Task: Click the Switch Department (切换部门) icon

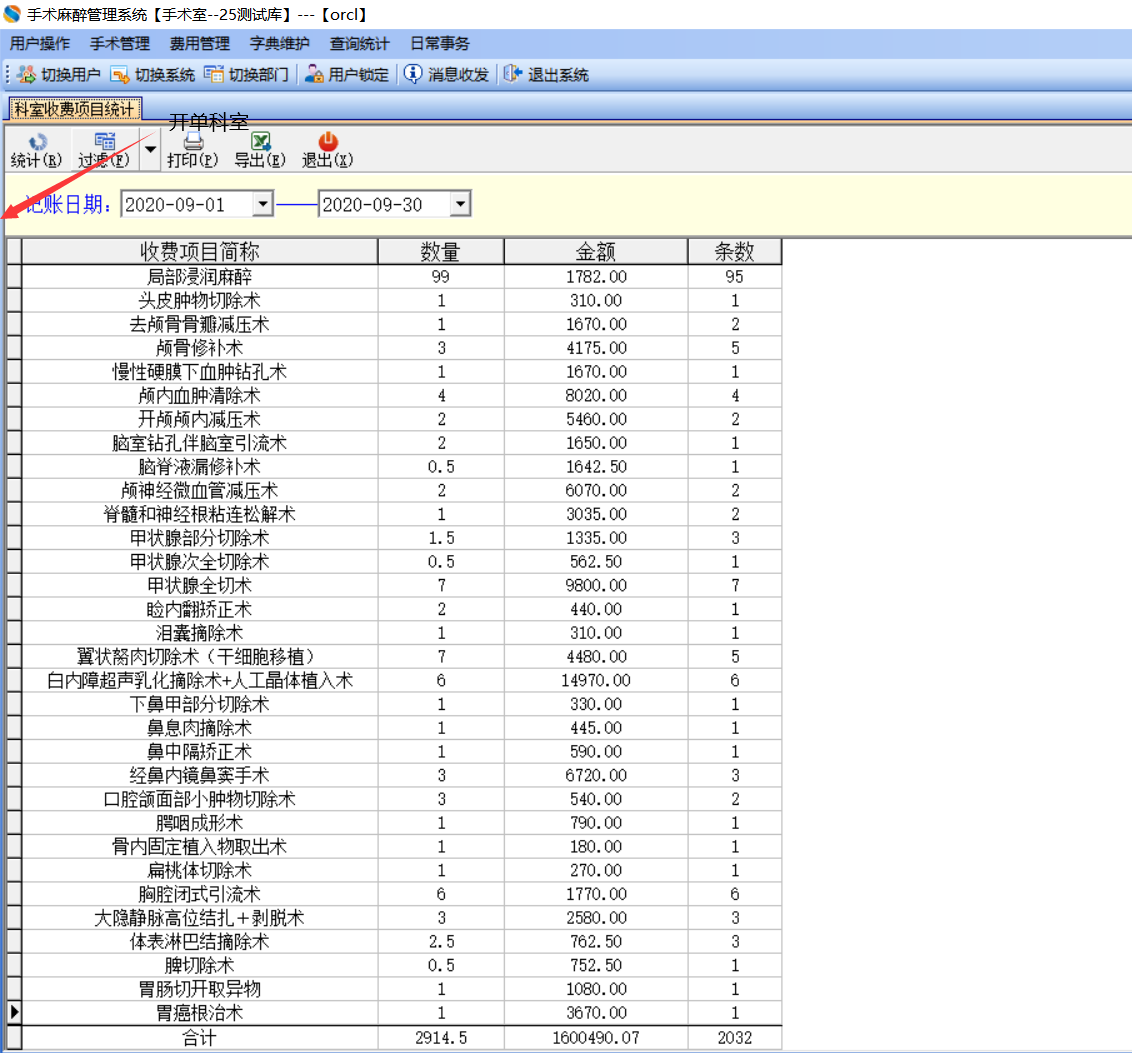Action: (x=213, y=74)
